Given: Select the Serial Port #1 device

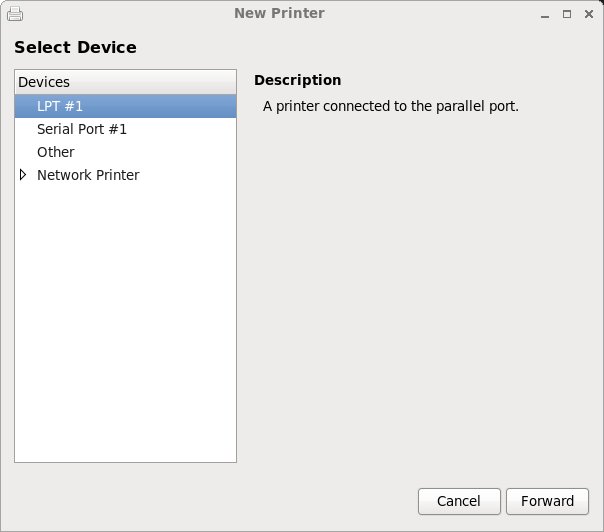Looking at the screenshot, I should [x=82, y=129].
